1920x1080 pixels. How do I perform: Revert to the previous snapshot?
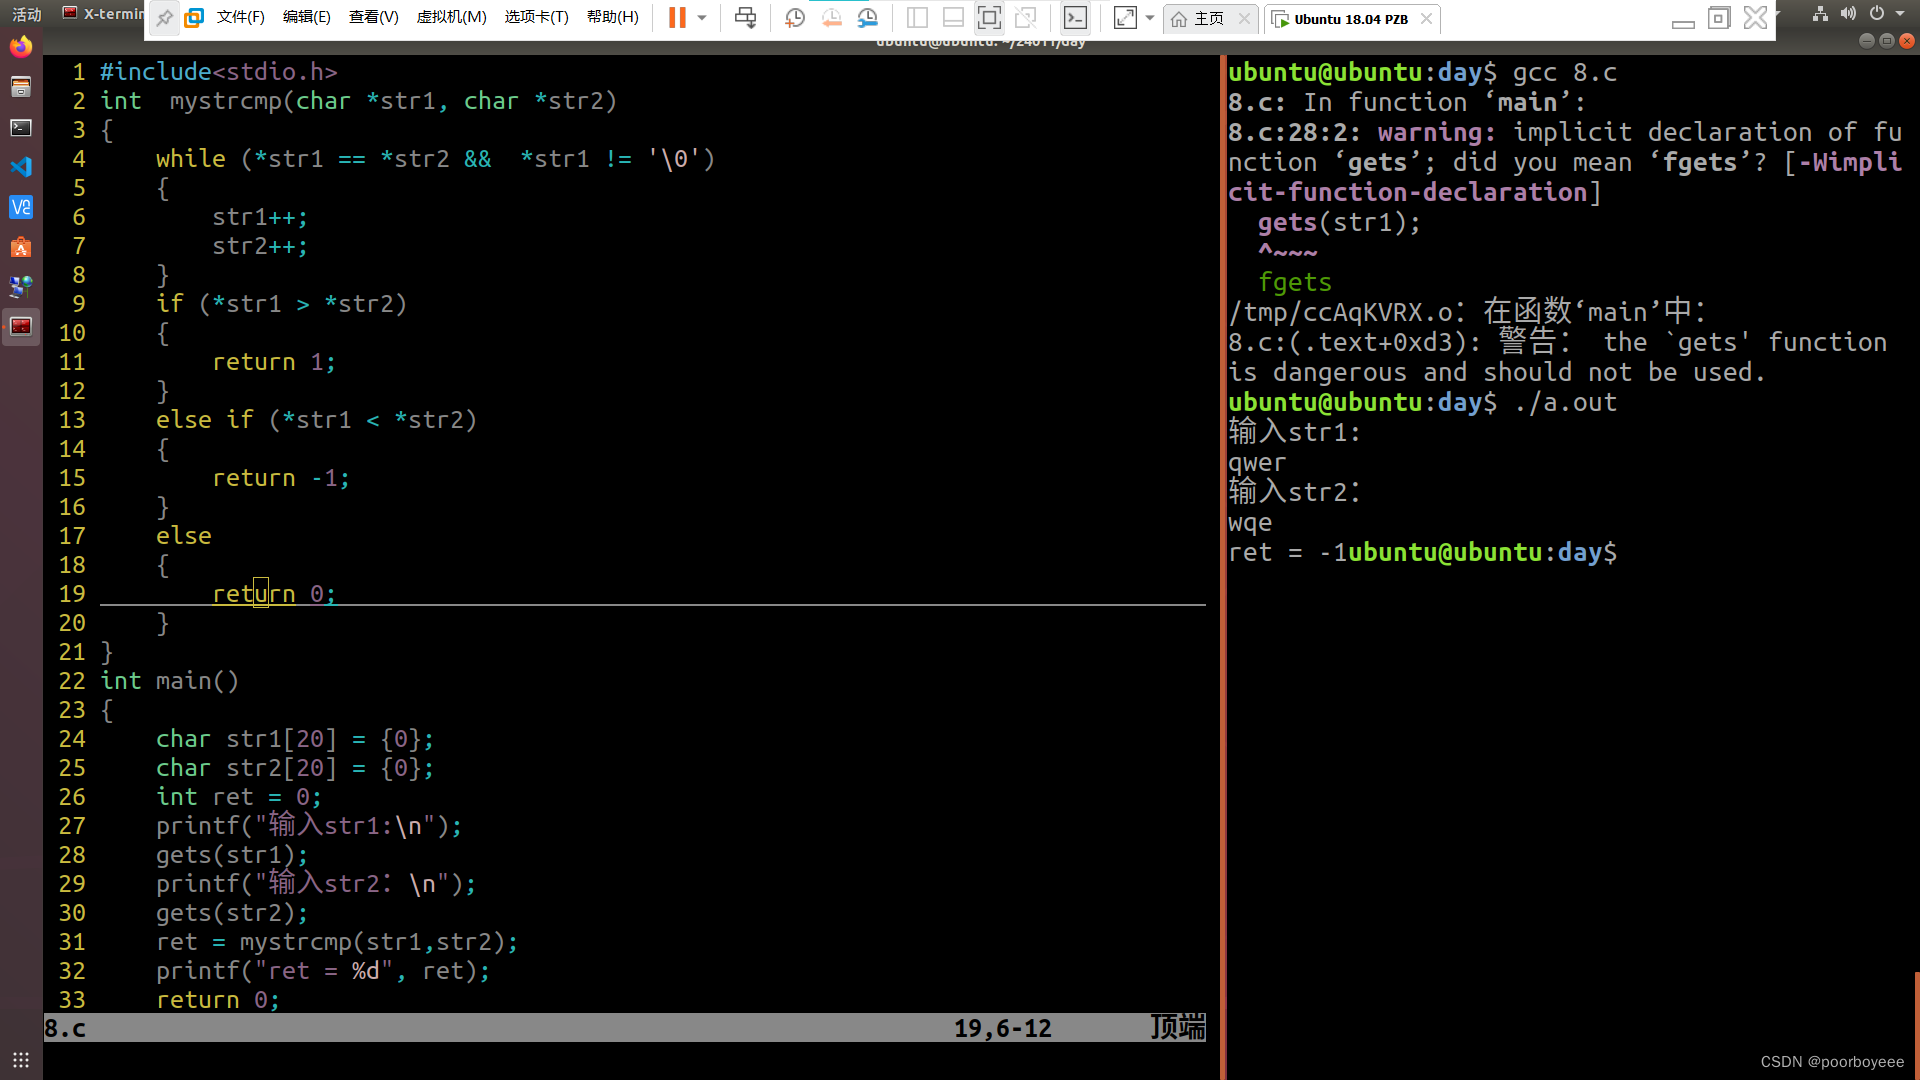831,17
